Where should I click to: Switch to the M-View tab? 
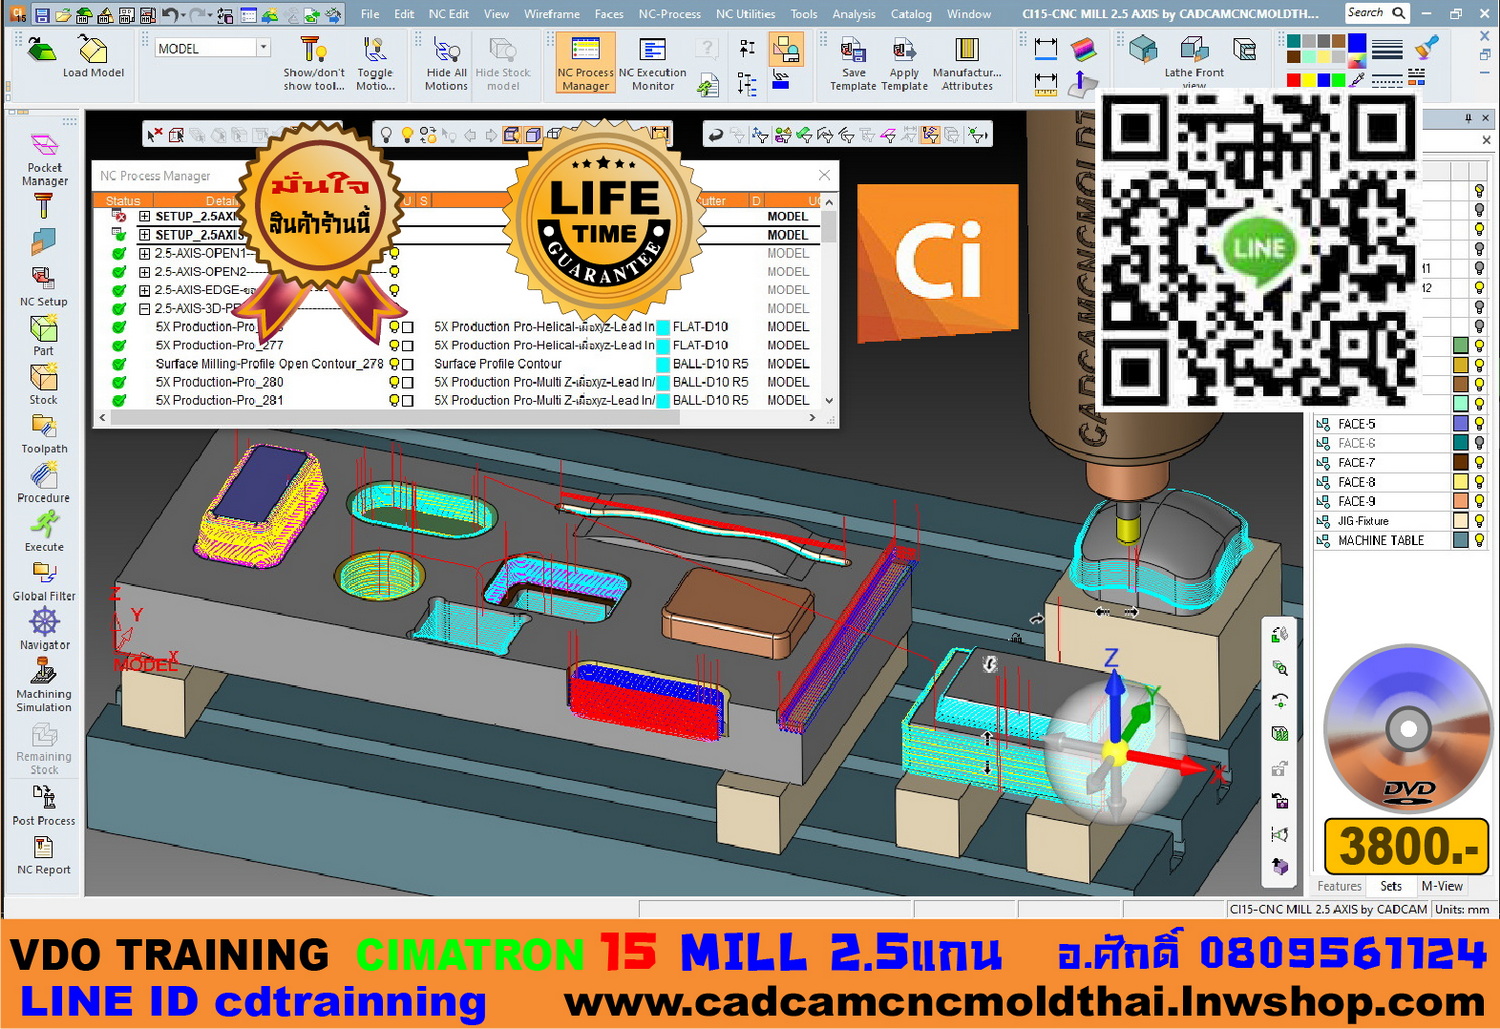(x=1441, y=886)
